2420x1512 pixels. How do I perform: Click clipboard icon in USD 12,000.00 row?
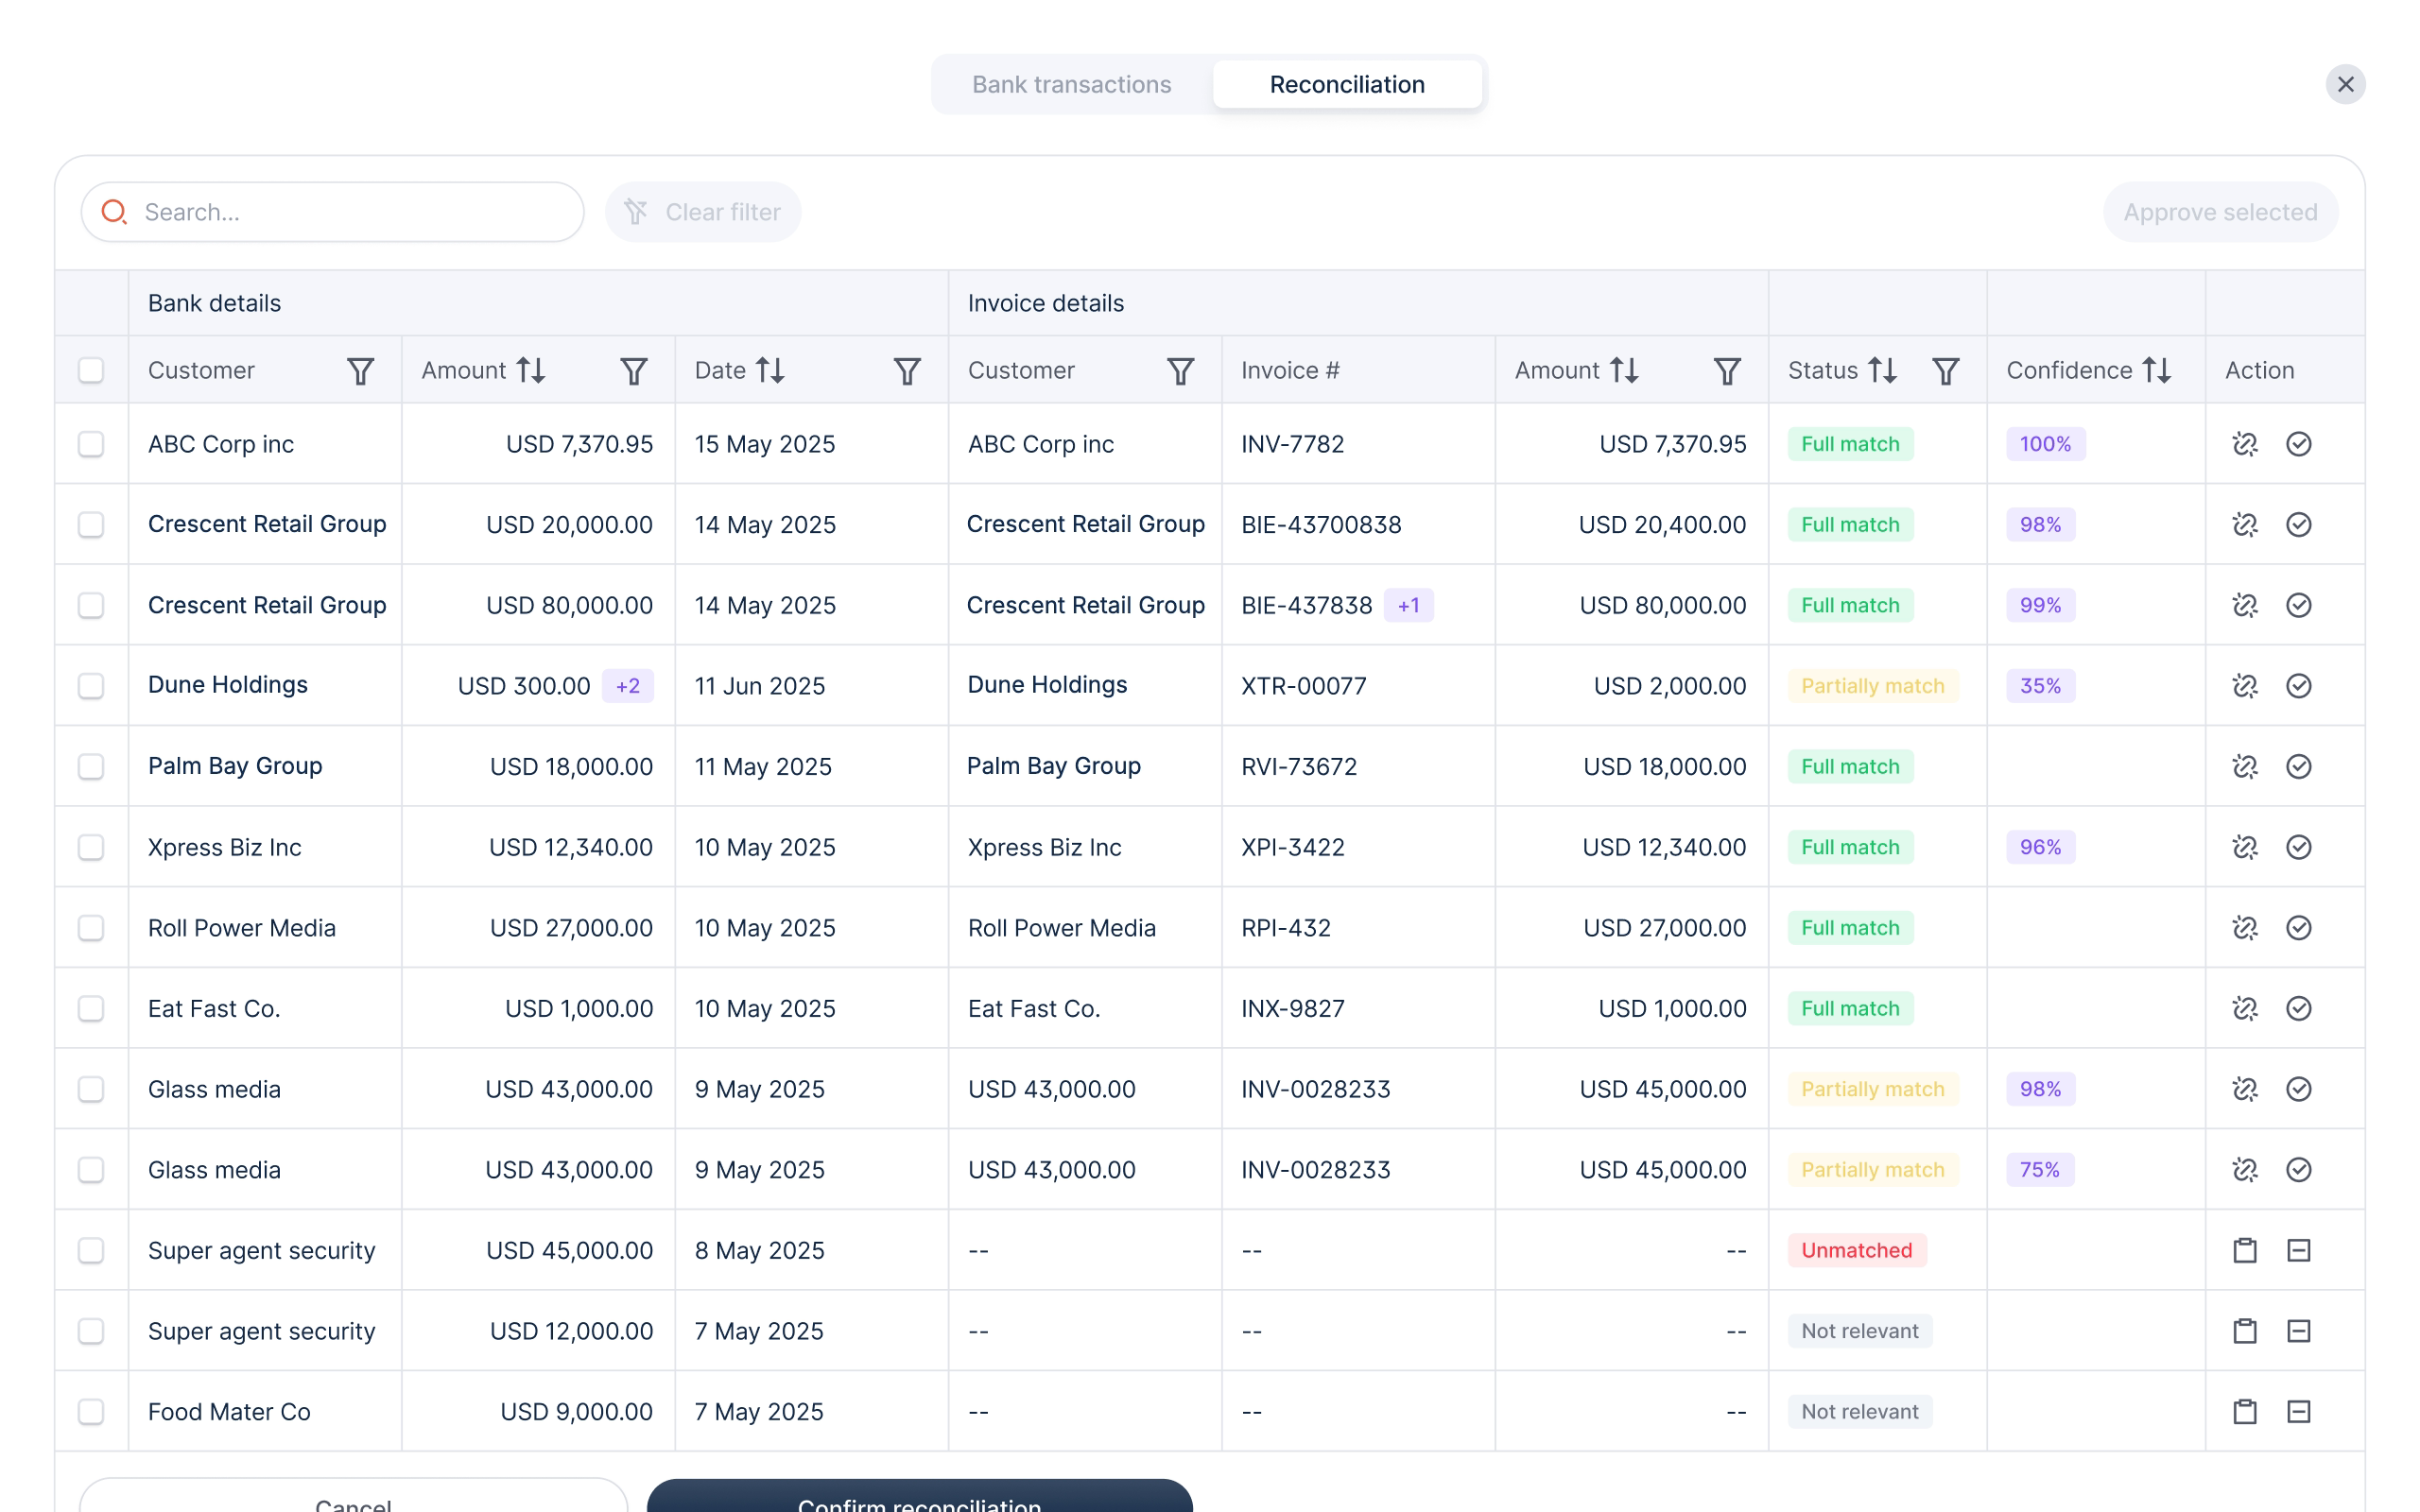tap(2245, 1331)
